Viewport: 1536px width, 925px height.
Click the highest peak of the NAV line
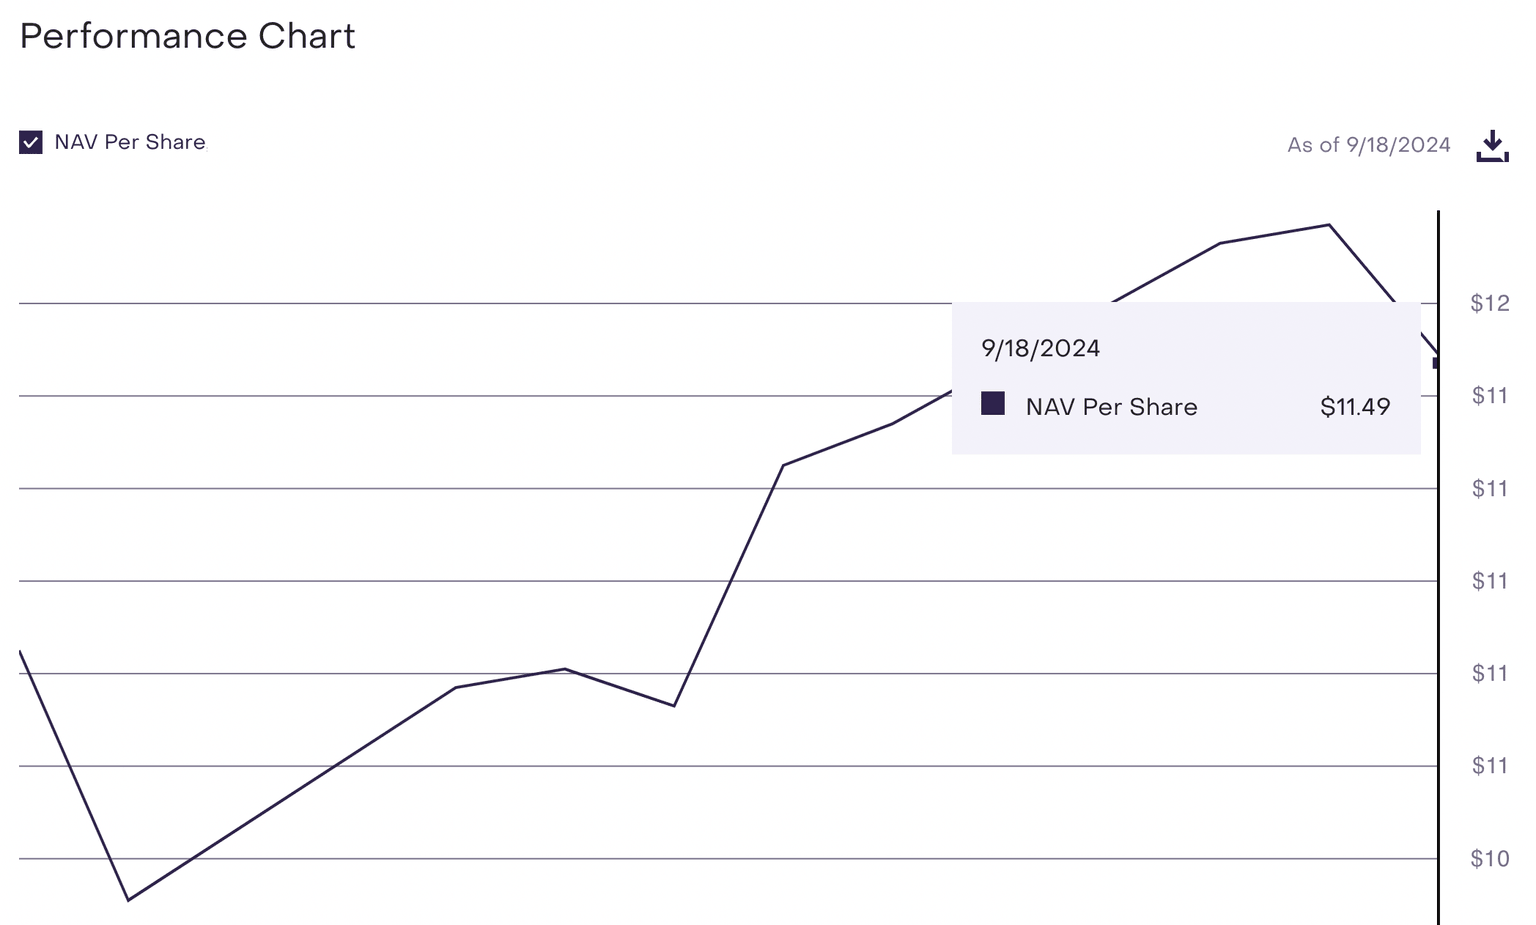[1328, 225]
